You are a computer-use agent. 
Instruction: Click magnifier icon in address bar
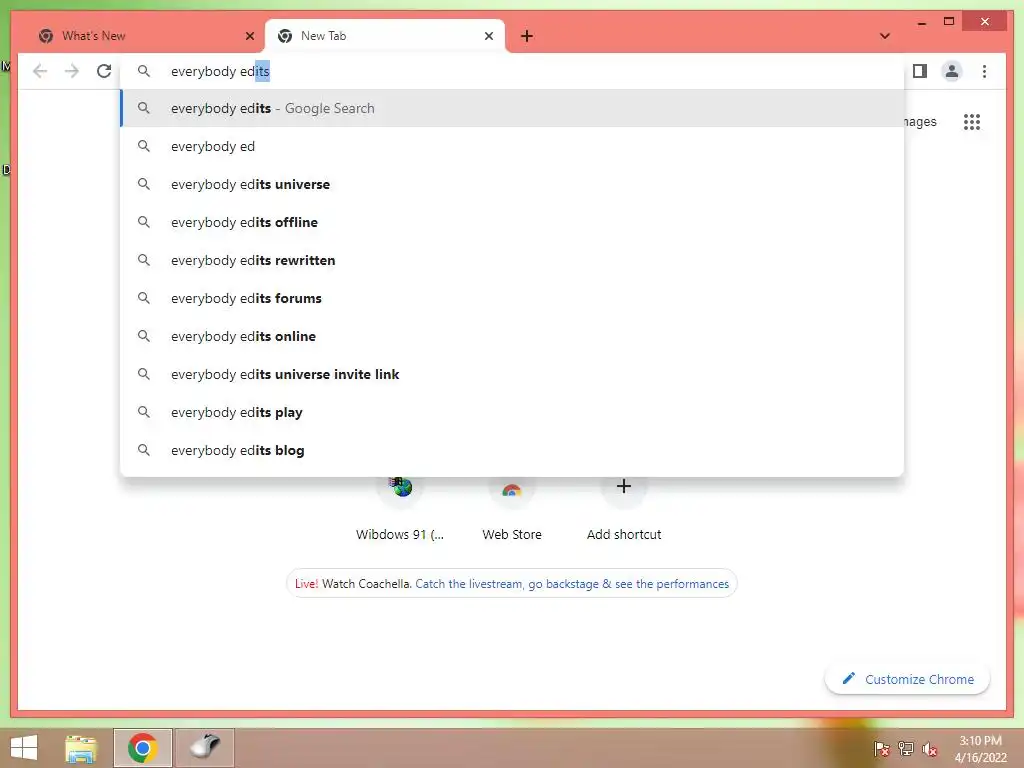(x=144, y=71)
